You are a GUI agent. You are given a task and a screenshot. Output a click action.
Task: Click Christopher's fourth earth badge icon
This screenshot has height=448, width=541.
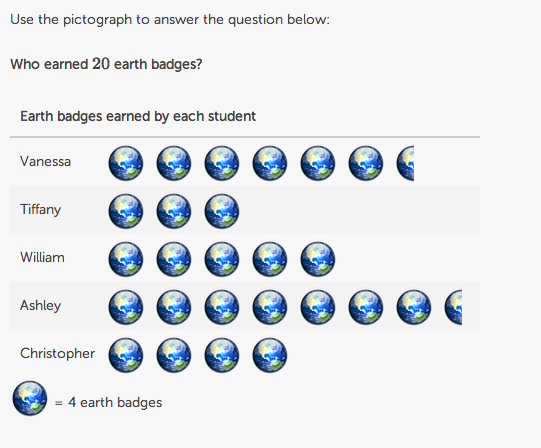tap(269, 355)
